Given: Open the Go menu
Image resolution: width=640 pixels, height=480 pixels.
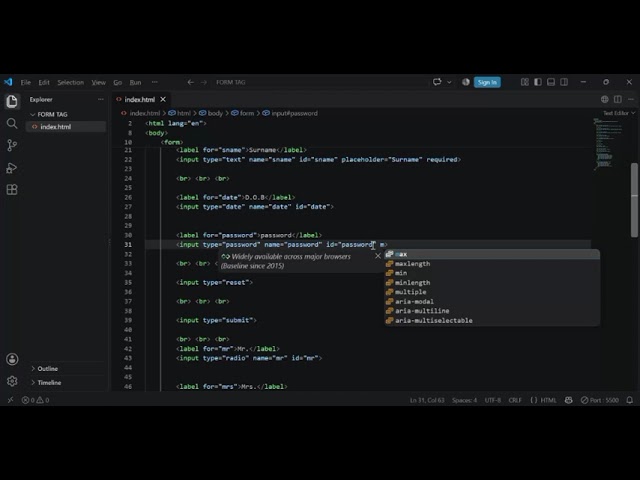Looking at the screenshot, I should [118, 82].
